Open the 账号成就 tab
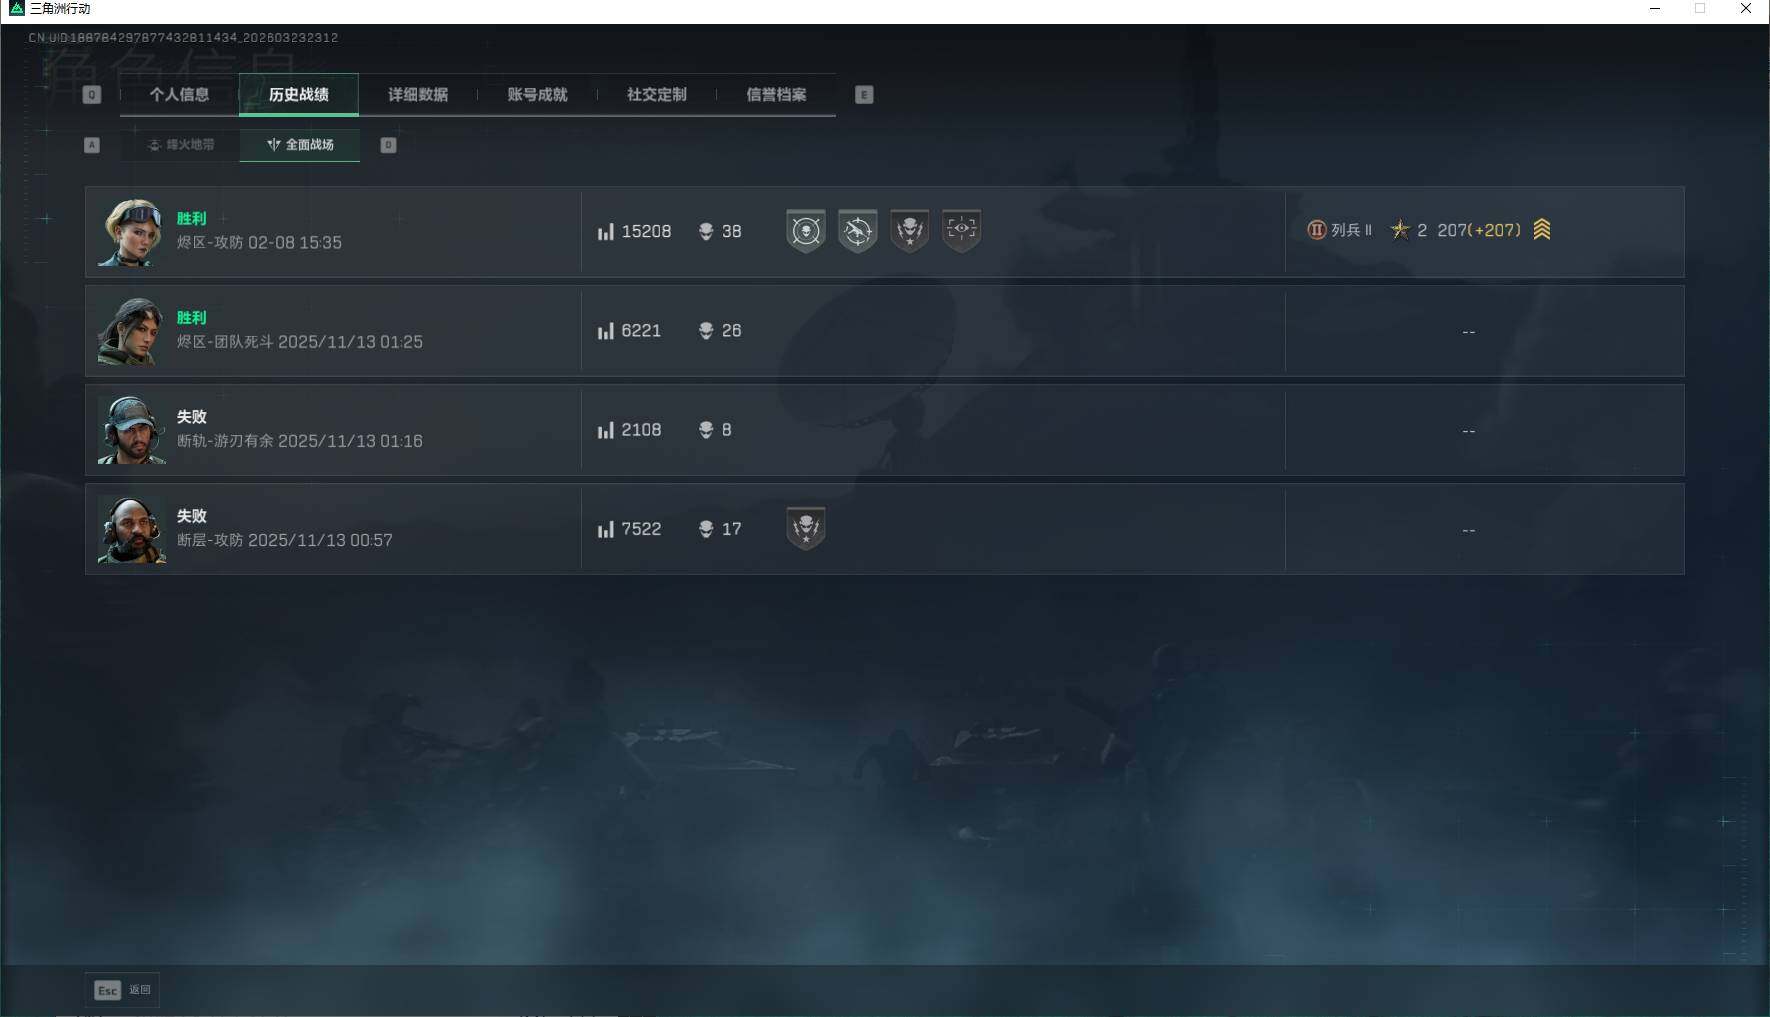This screenshot has width=1770, height=1017. point(538,95)
